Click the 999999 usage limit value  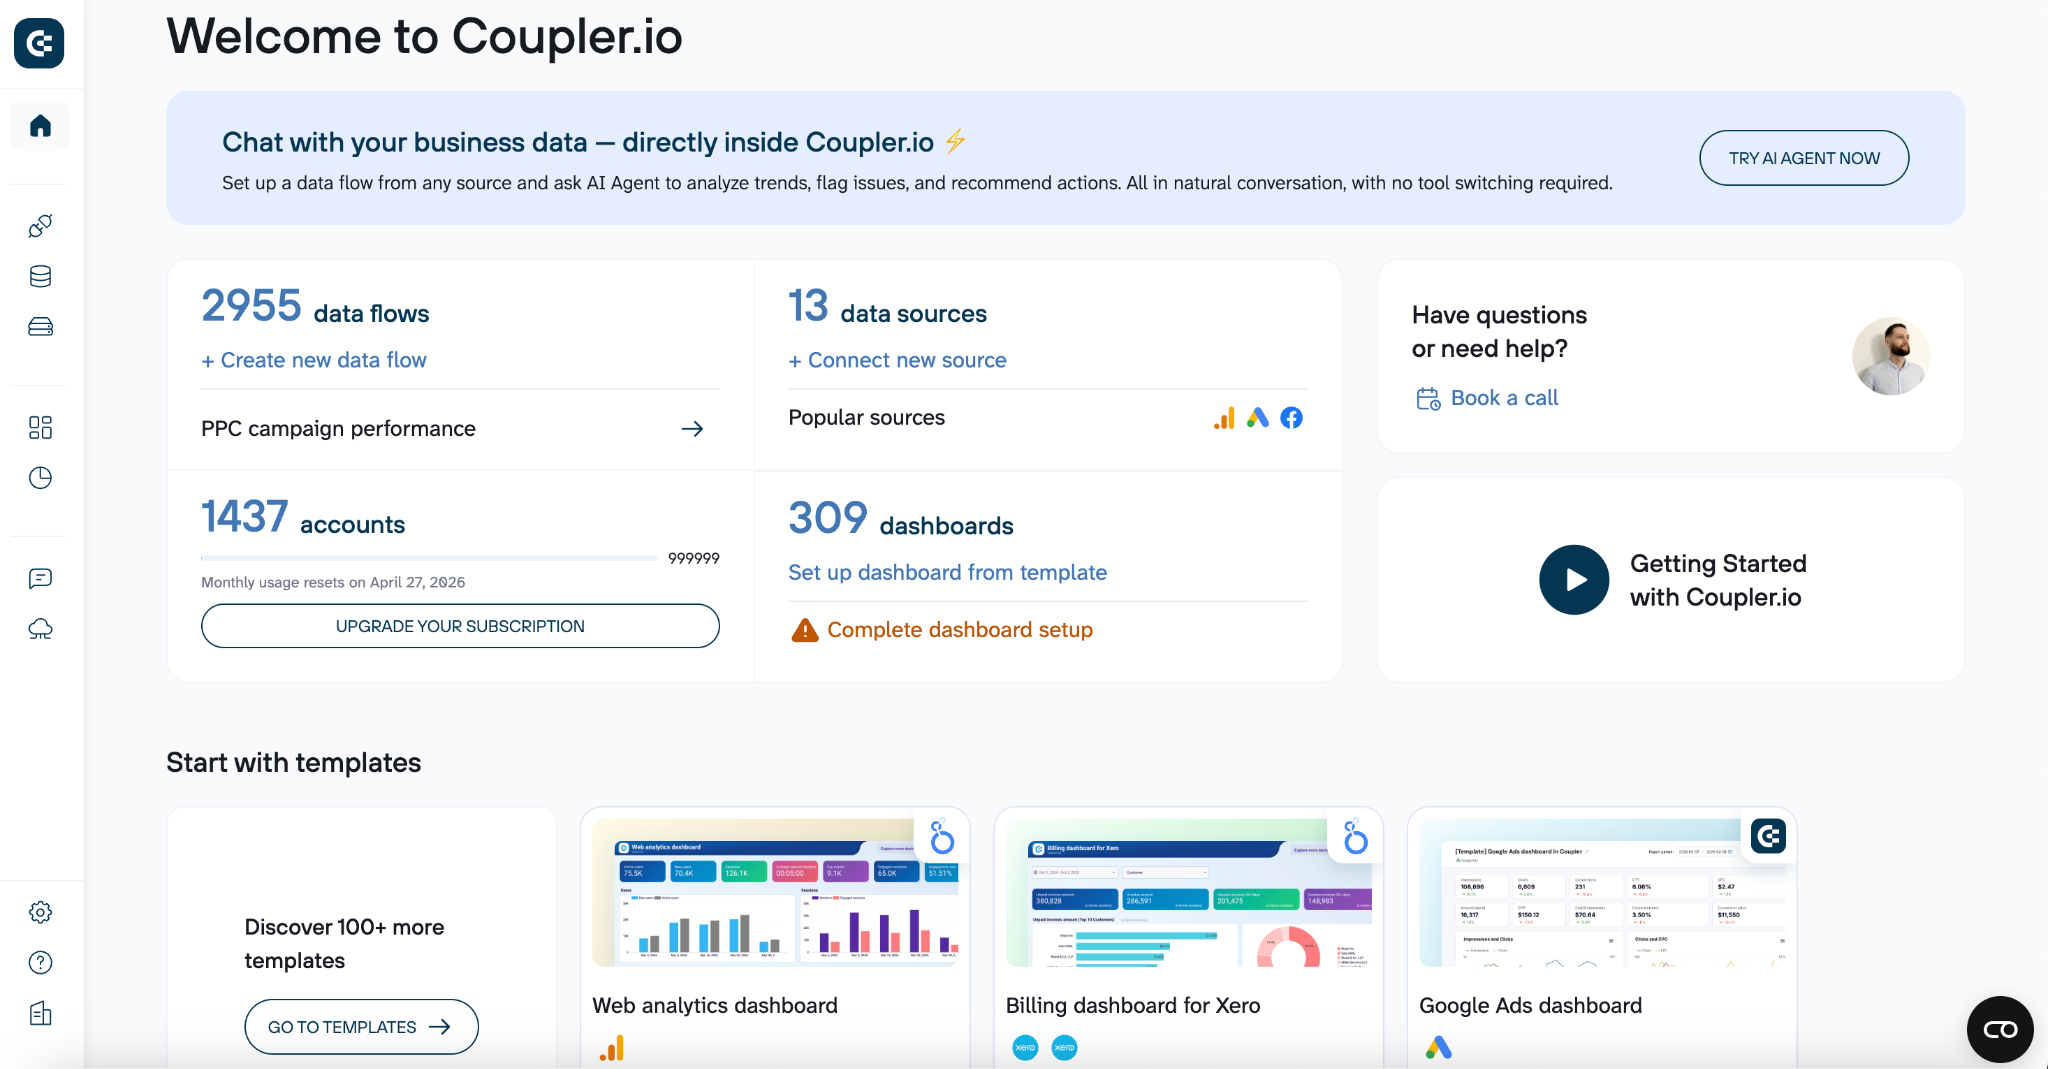click(x=693, y=558)
